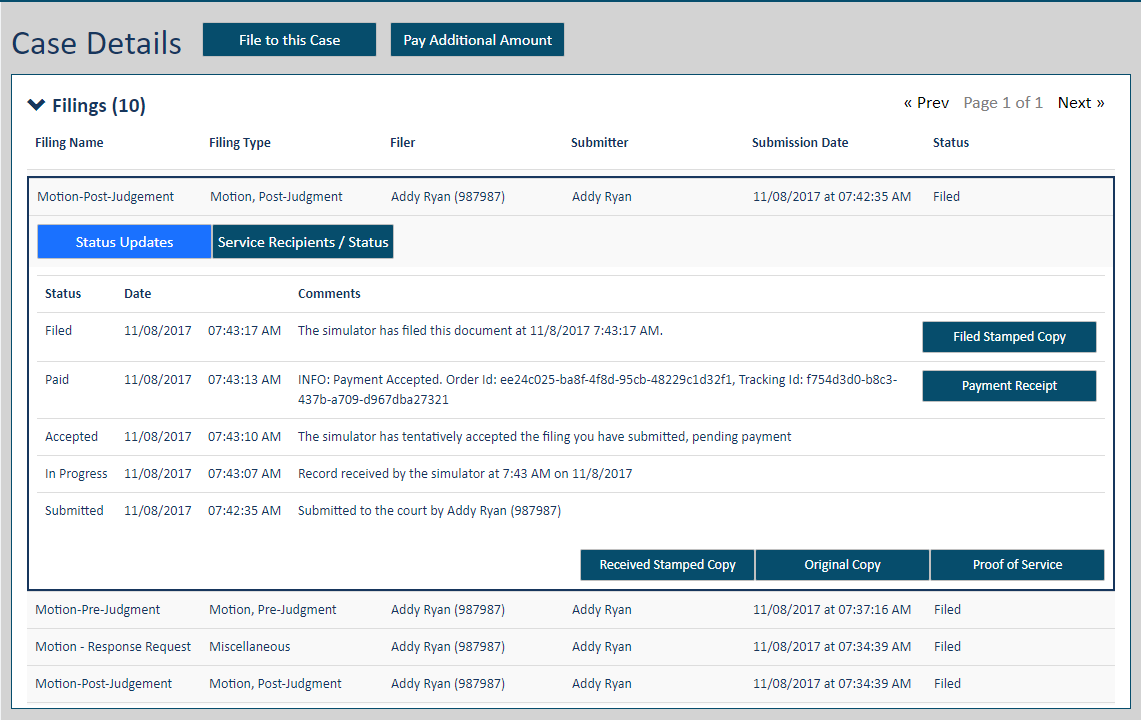
Task: Expand the Motion - Response Request filing row
Action: coord(112,646)
